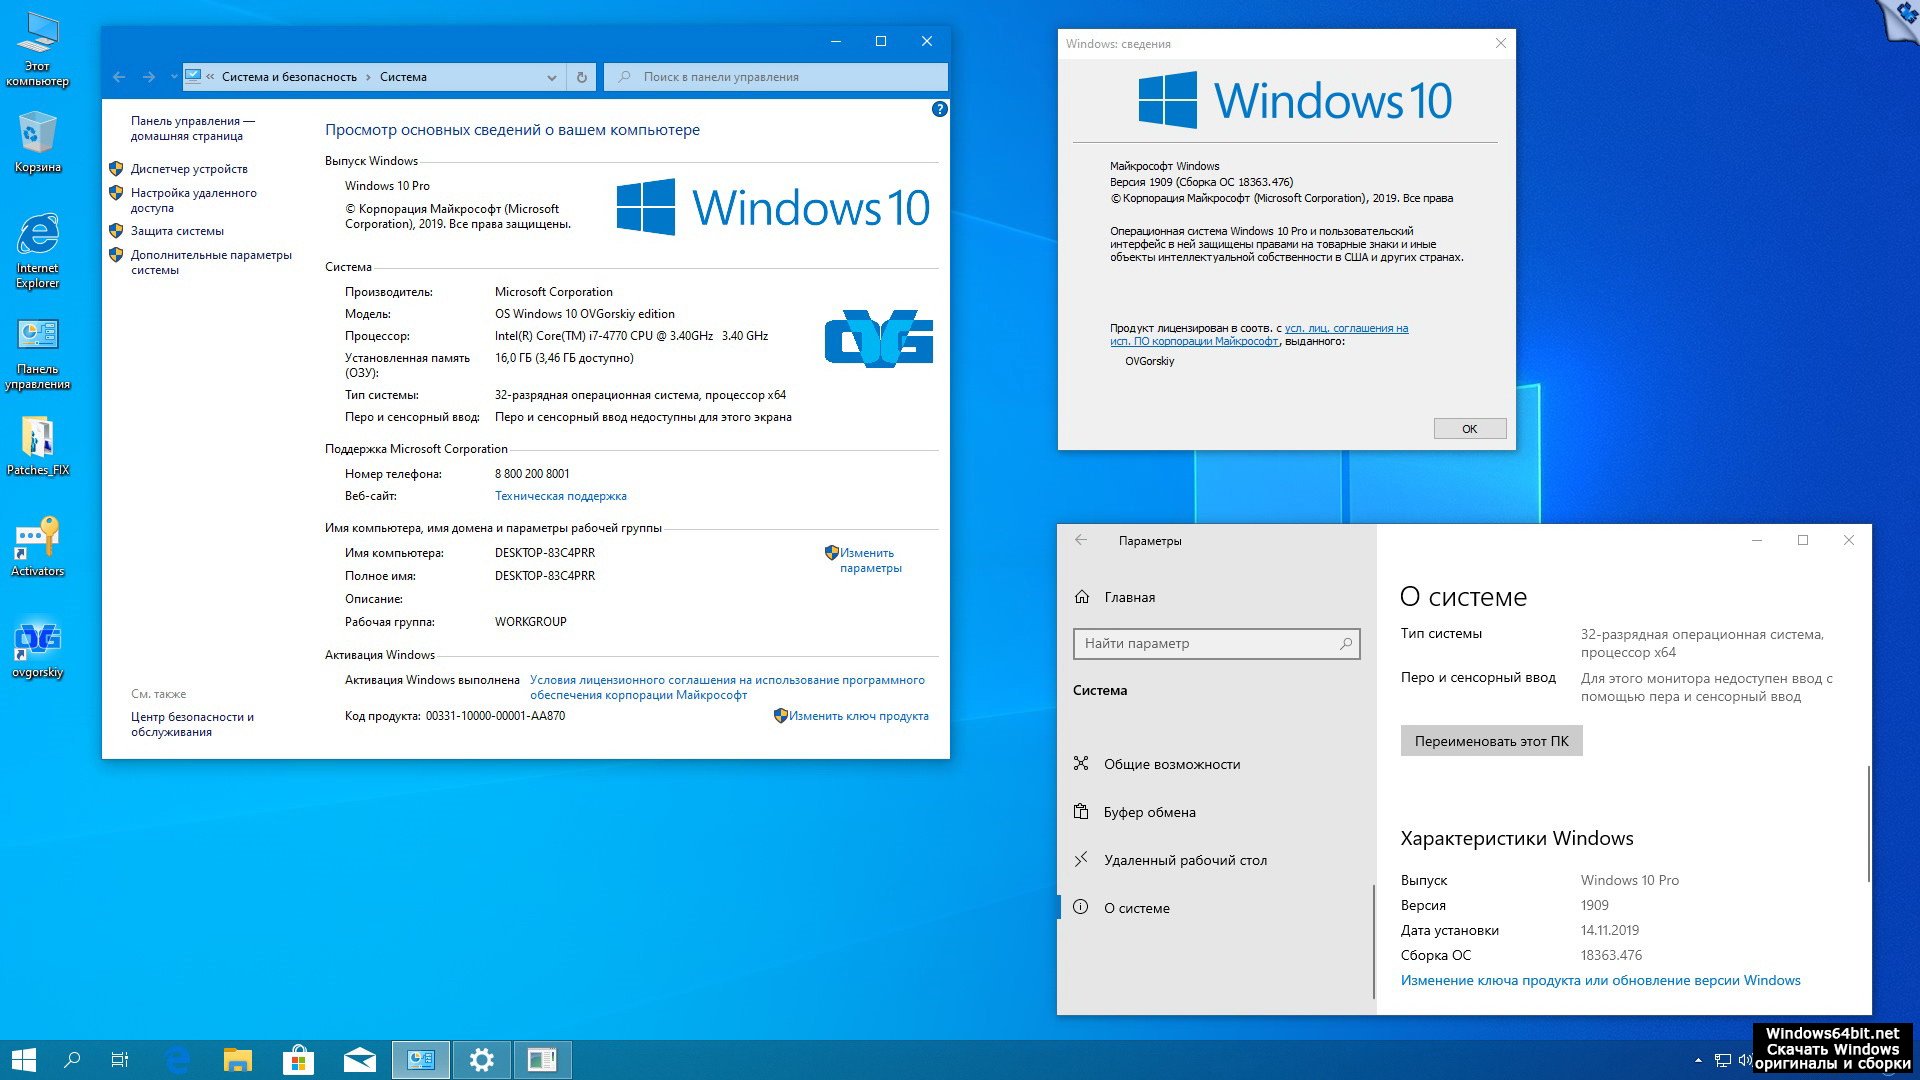
Task: Select Clipboard in Settings sidebar
Action: (1149, 812)
